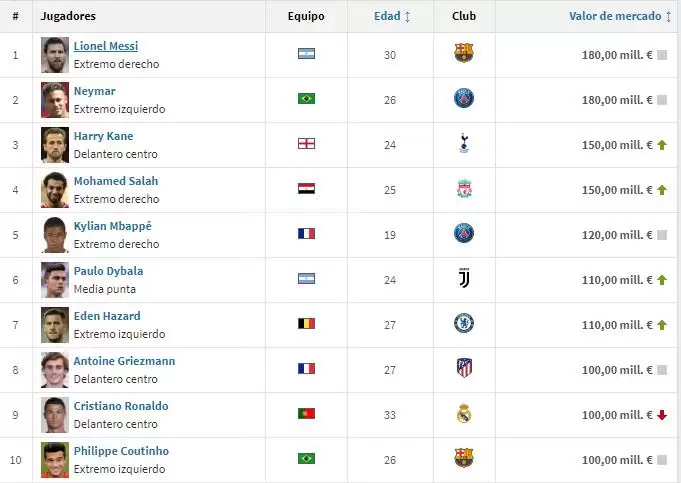Click Neymar's portrait thumbnail
The image size is (681, 483).
55,99
